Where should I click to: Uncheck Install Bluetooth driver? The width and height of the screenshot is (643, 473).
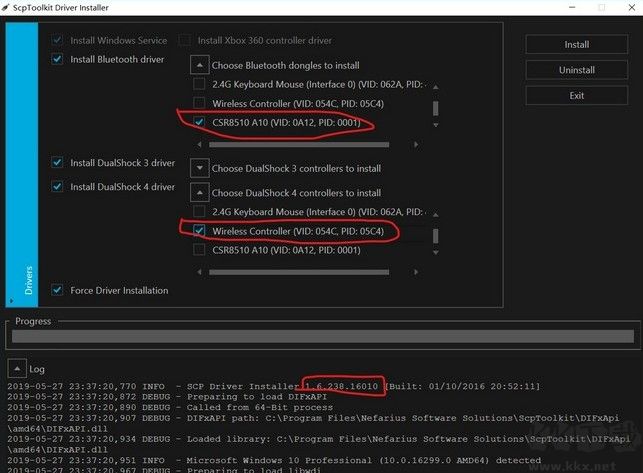point(57,59)
